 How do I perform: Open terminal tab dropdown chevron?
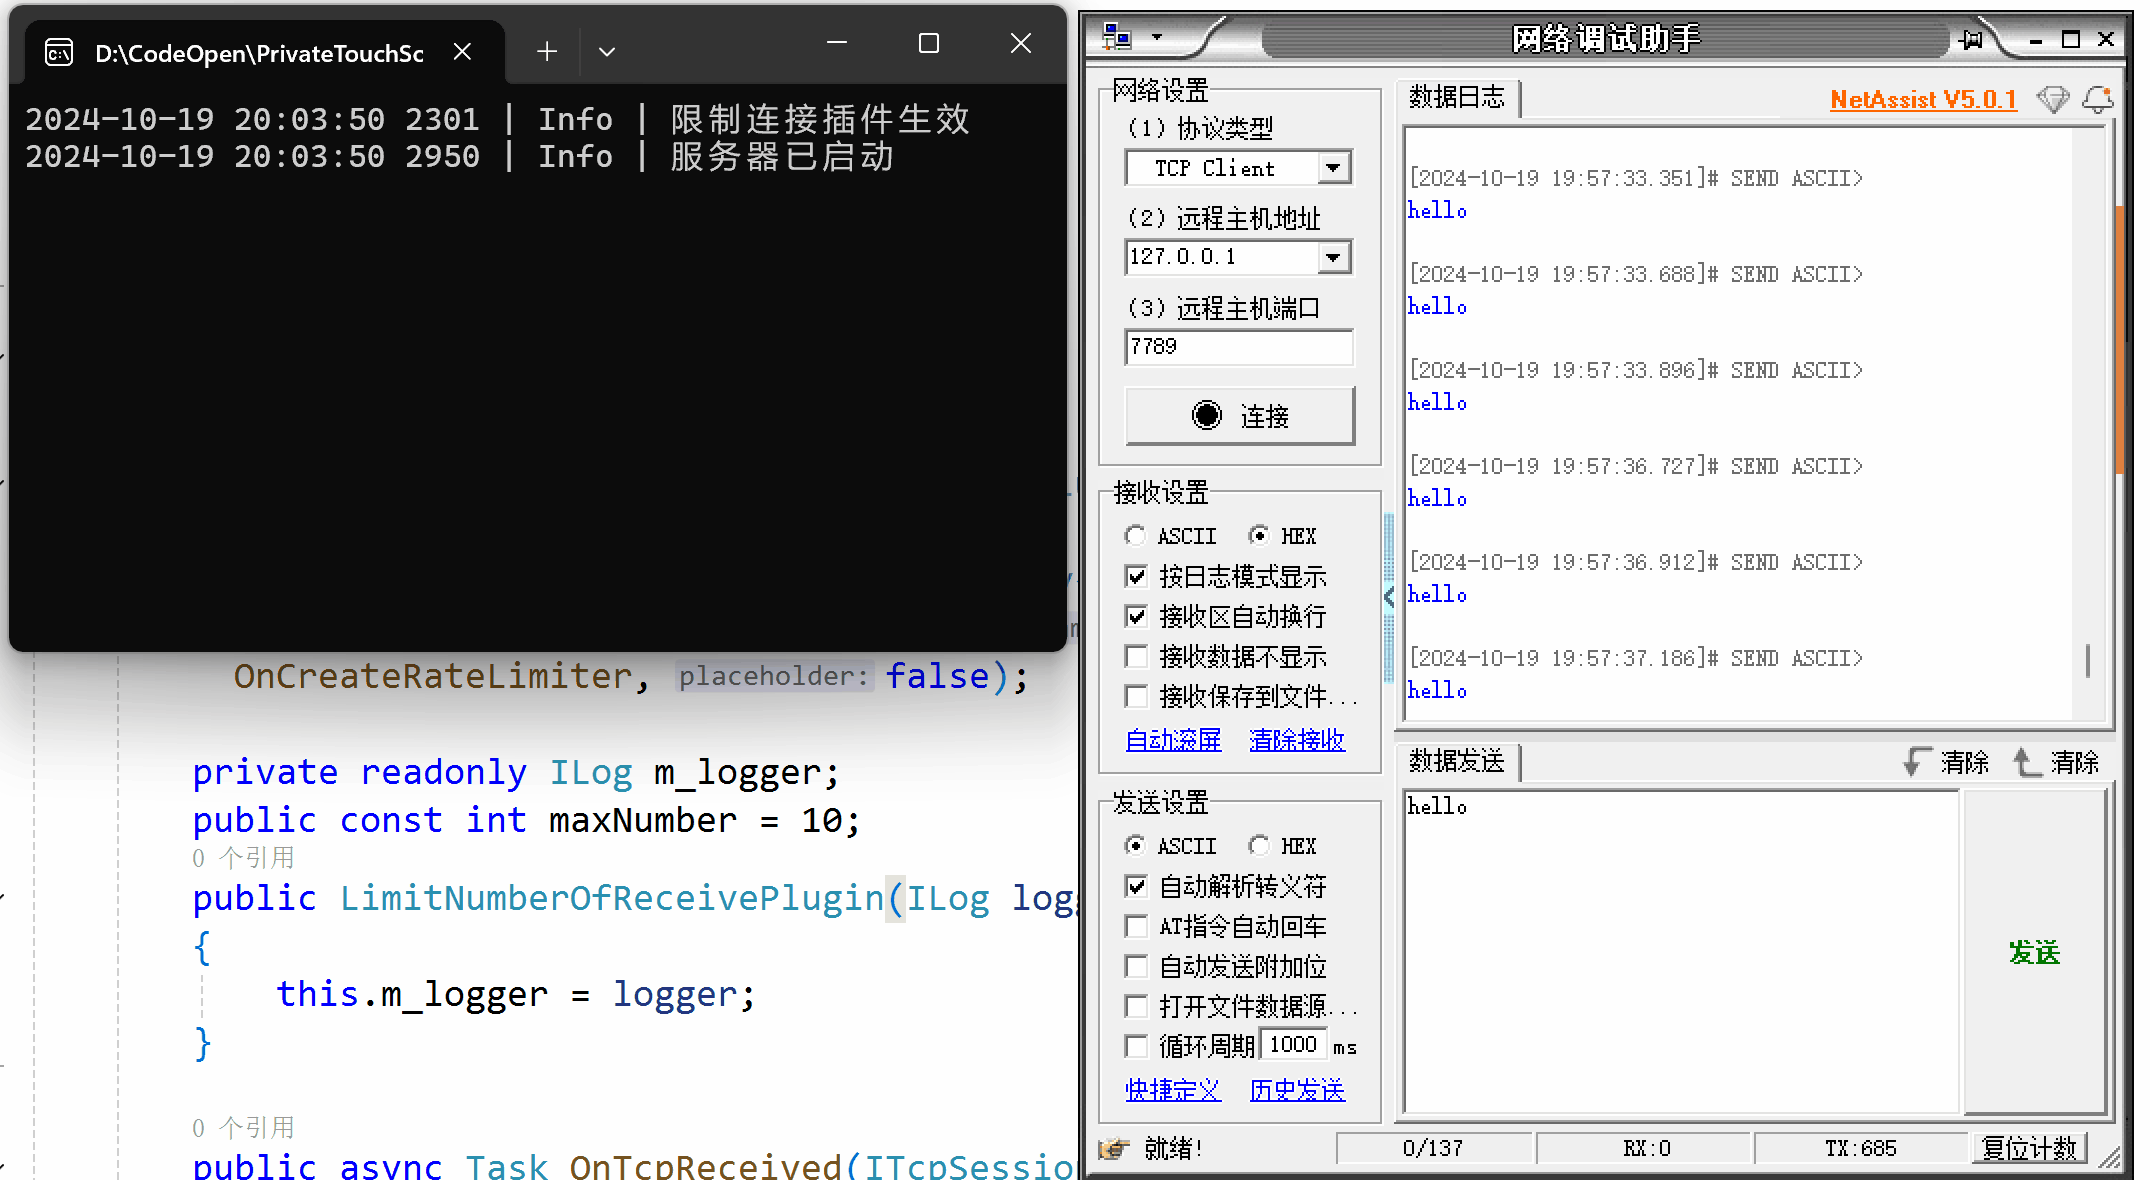(x=606, y=52)
